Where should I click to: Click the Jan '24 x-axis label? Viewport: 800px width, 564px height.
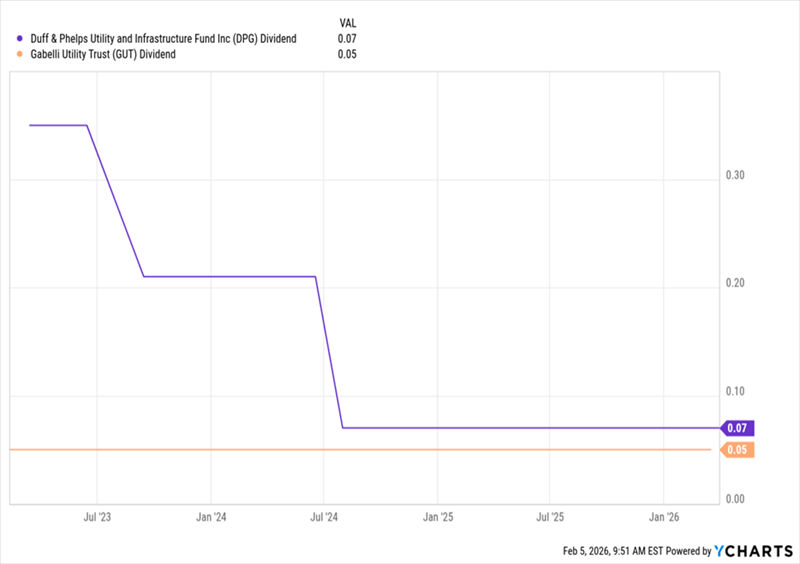[210, 517]
